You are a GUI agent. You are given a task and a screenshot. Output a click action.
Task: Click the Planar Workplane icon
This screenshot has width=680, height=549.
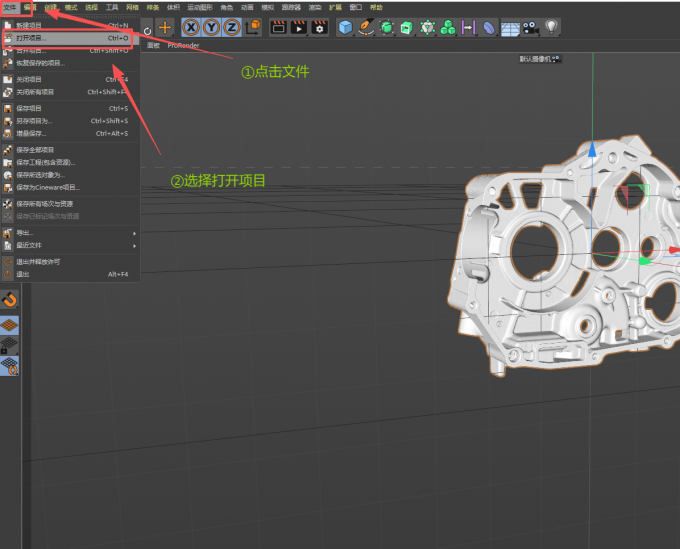[9, 366]
